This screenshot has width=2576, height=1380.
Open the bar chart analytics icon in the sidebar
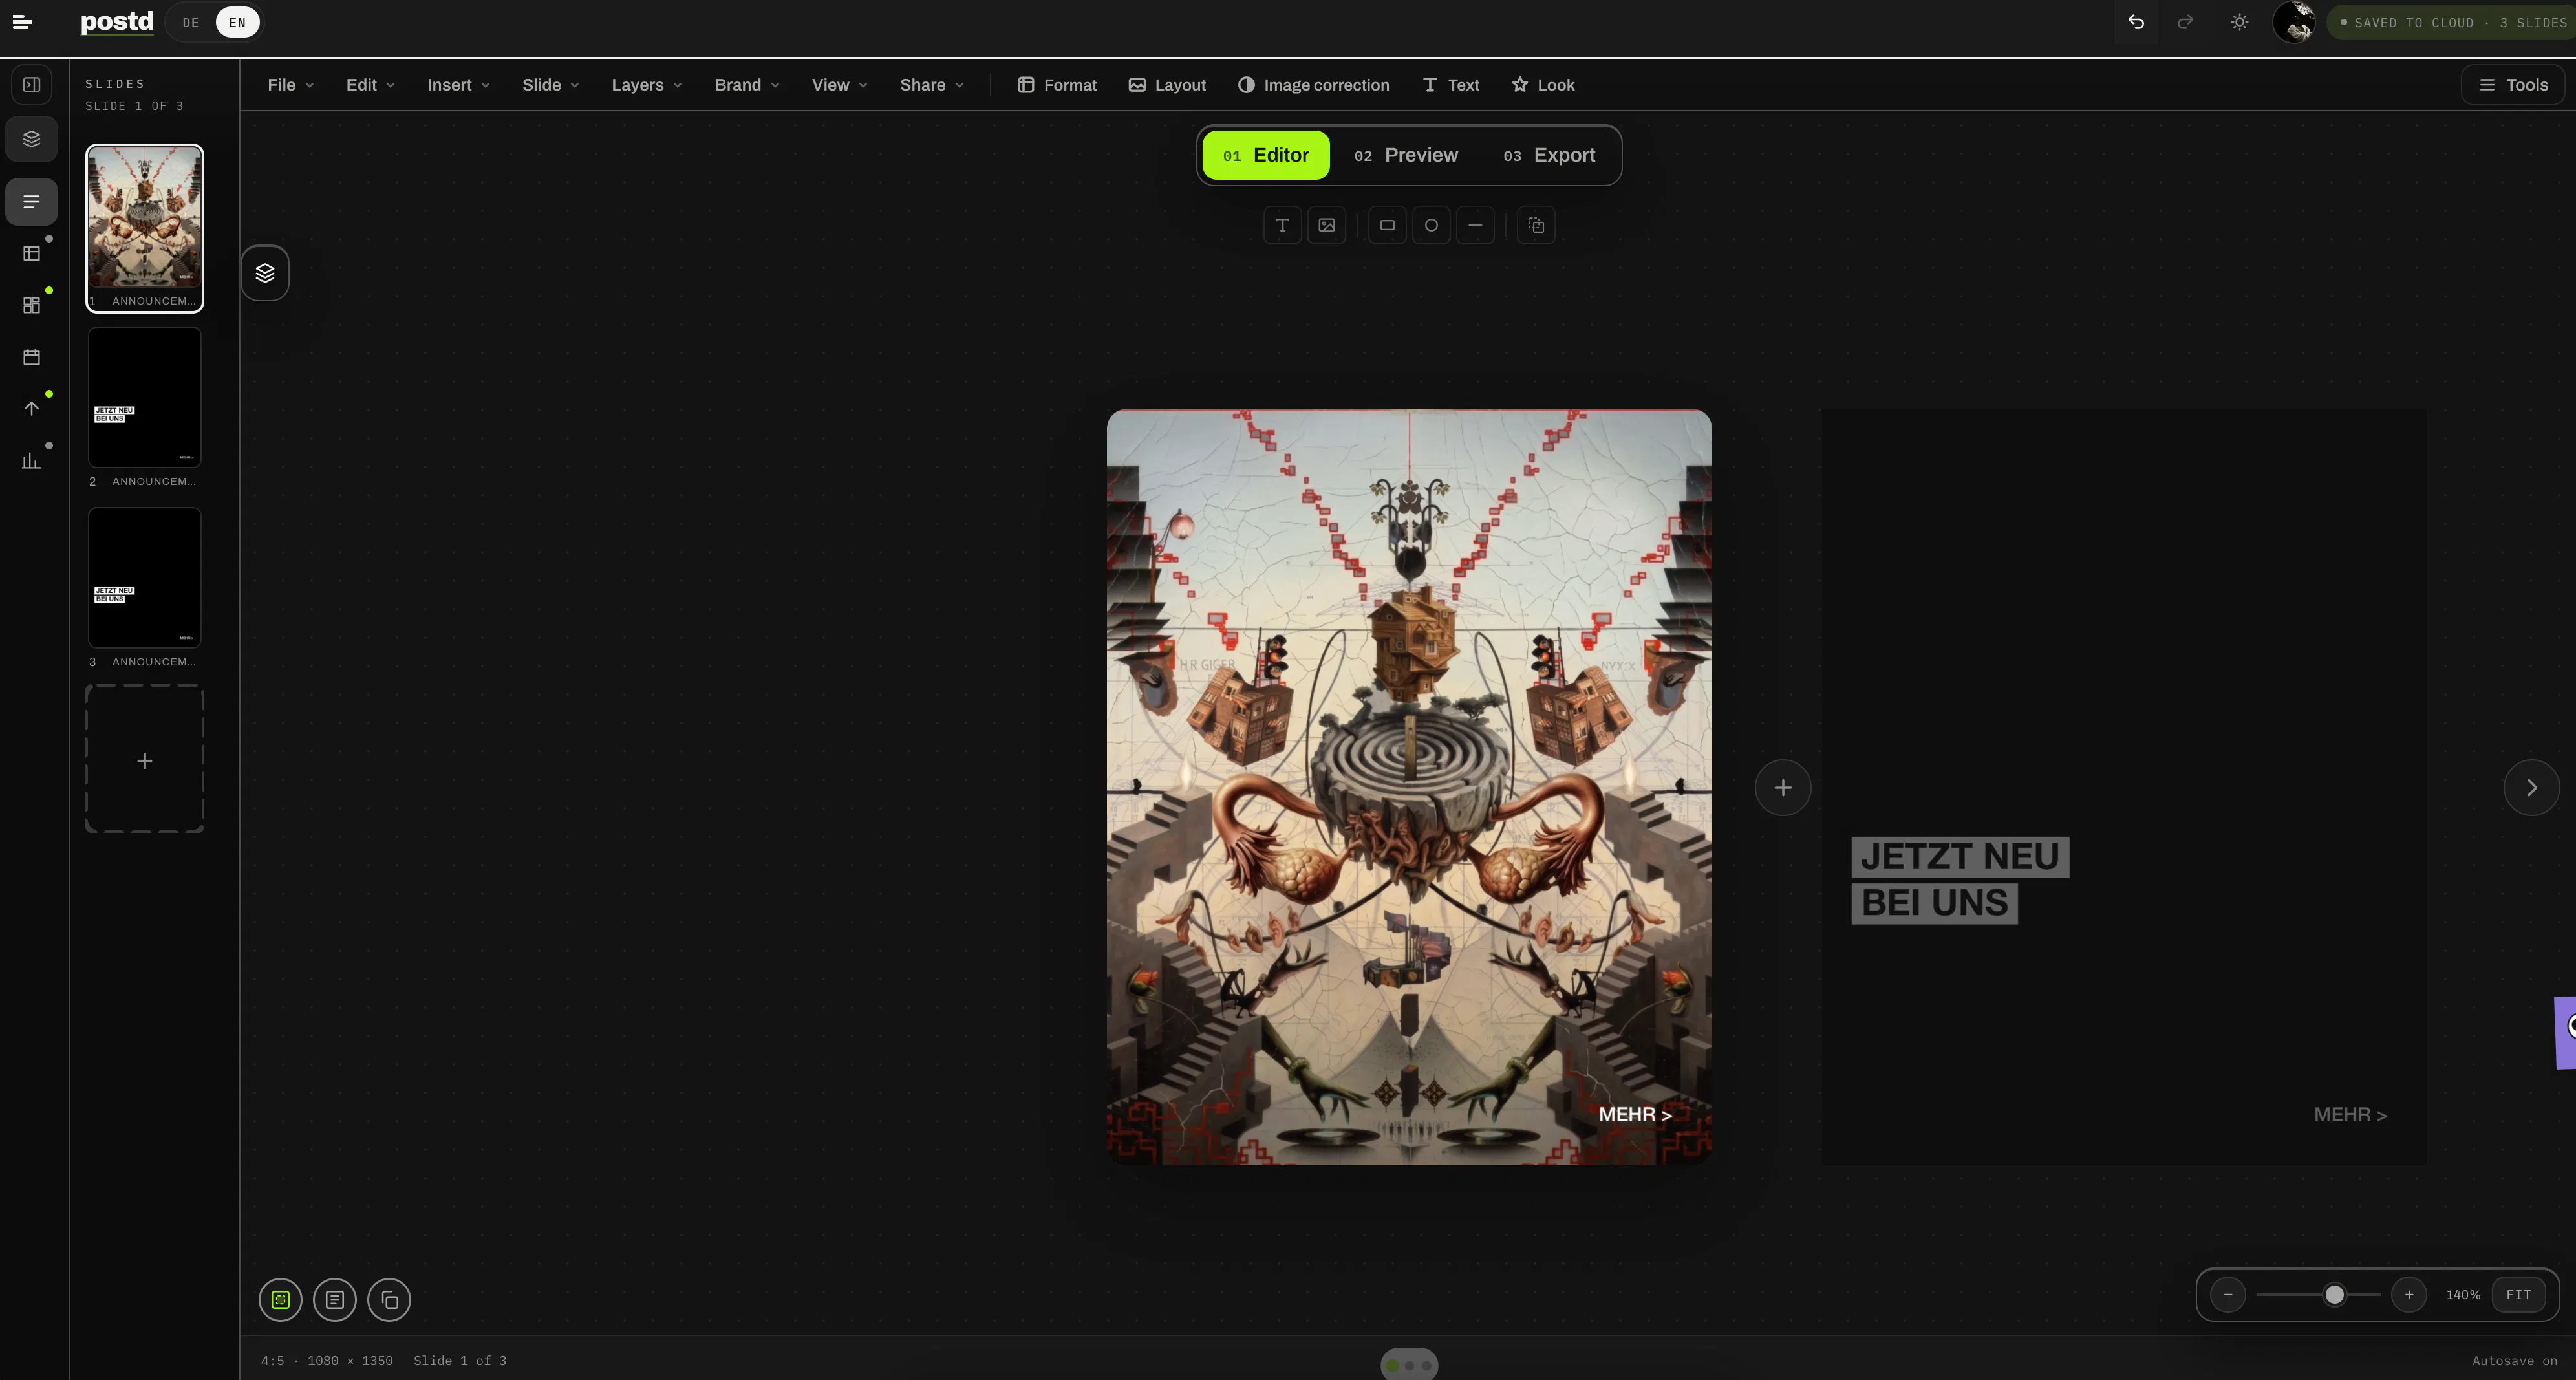(32, 460)
